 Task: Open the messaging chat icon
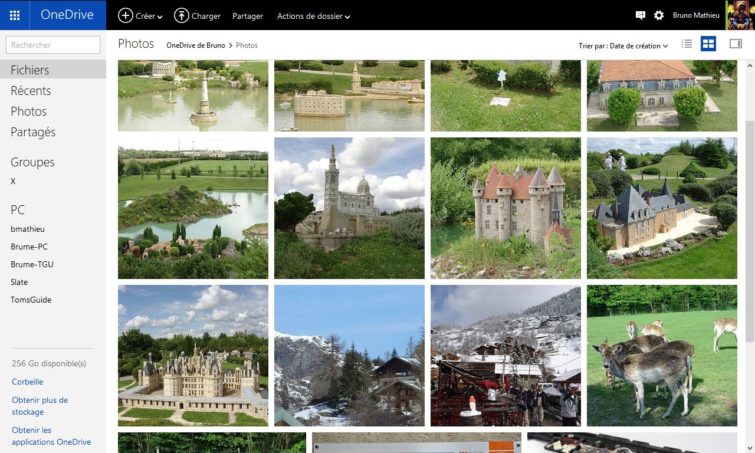point(640,16)
